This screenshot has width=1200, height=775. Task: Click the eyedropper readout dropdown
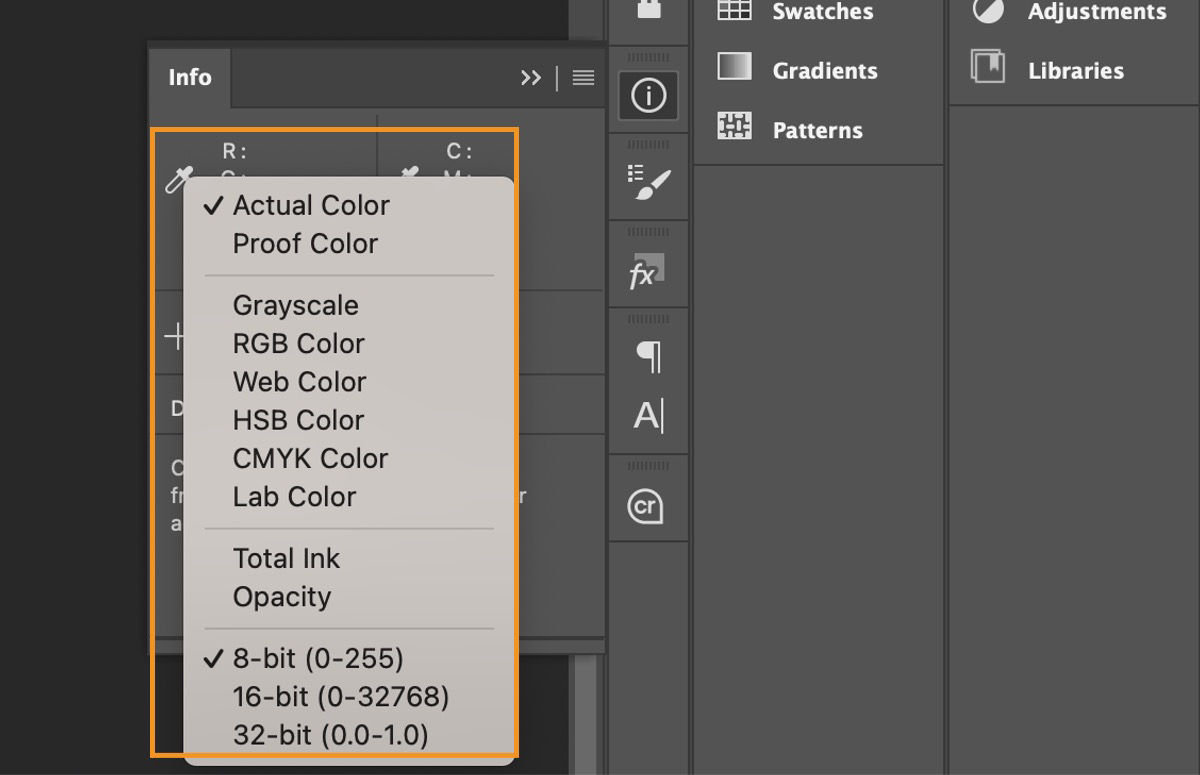(x=178, y=181)
